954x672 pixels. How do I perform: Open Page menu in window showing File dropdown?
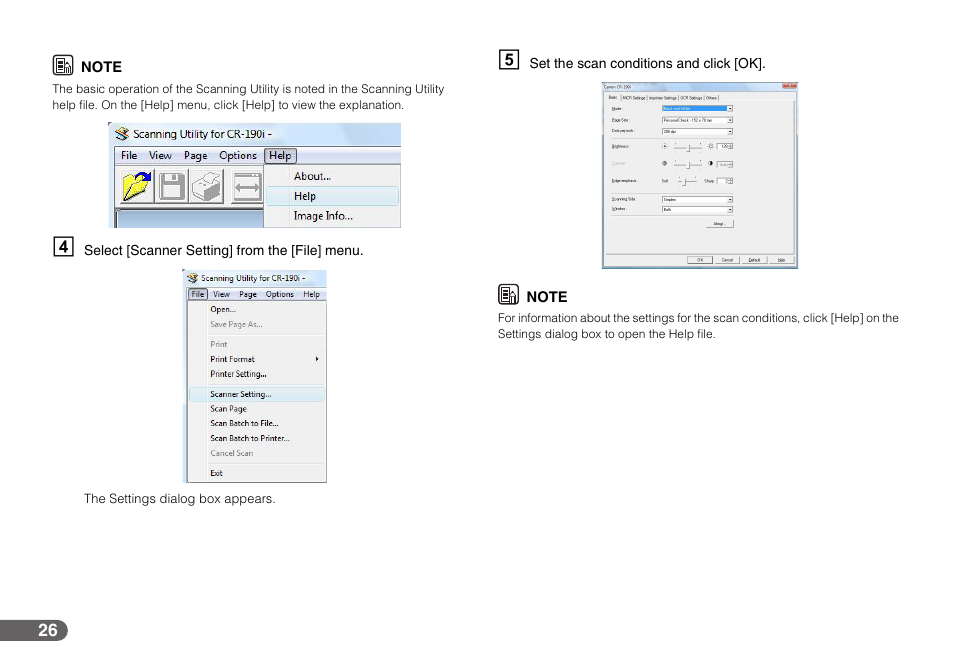pyautogui.click(x=248, y=294)
